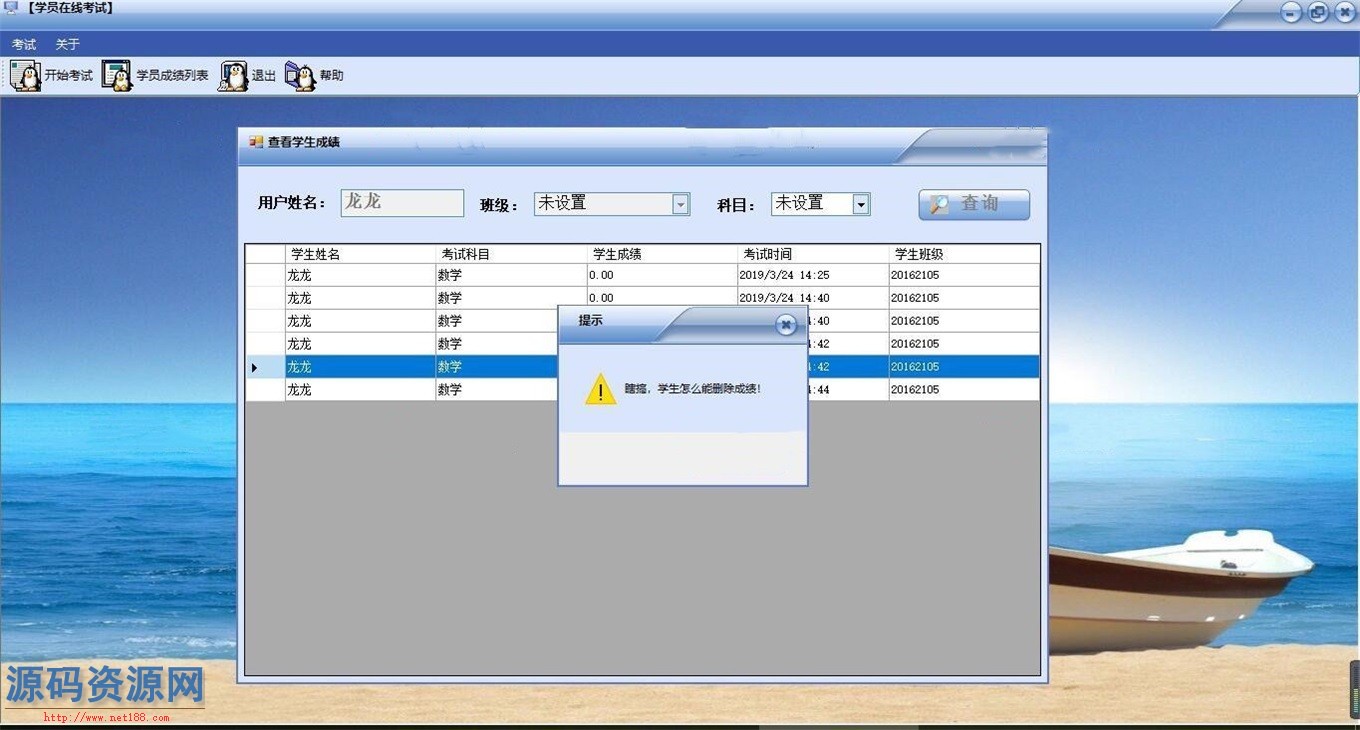
Task: Click the app icon in the title bar
Action: (12, 8)
